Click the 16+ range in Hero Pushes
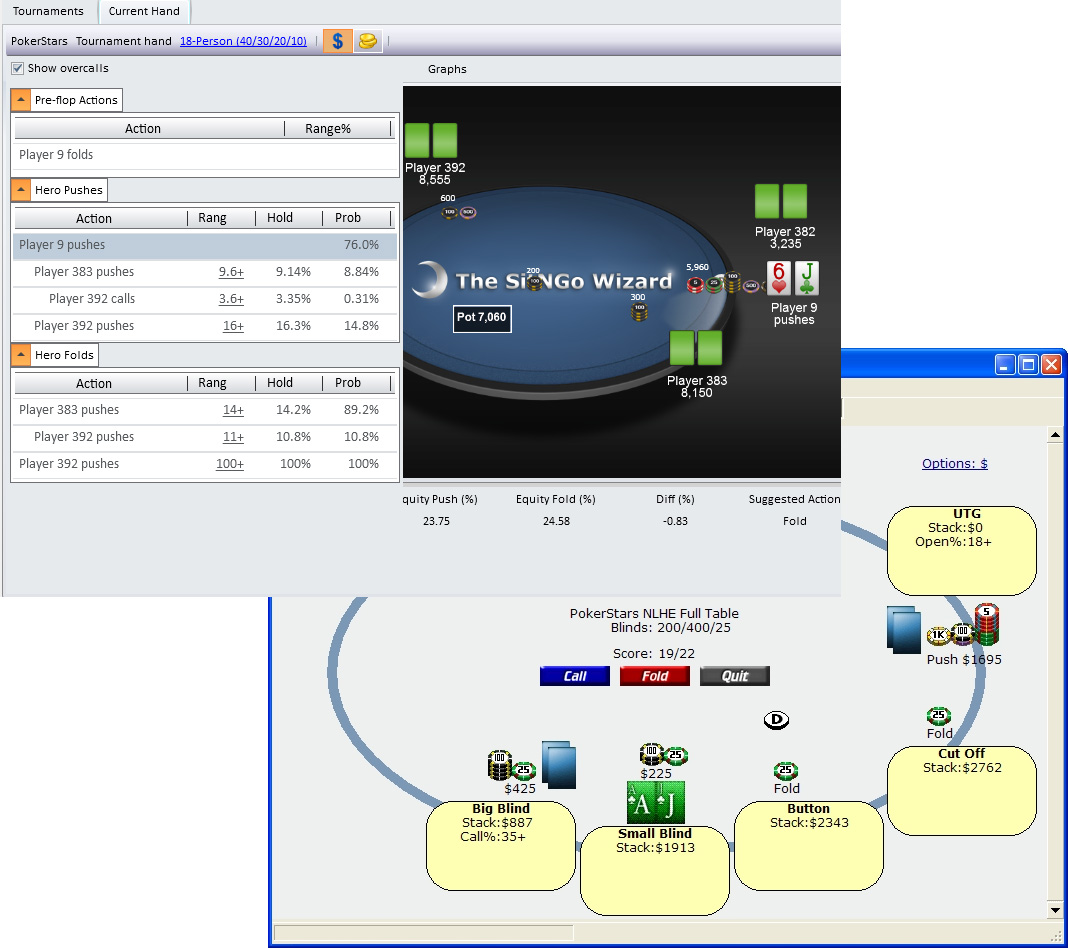The width and height of the screenshot is (1068, 948). [233, 326]
